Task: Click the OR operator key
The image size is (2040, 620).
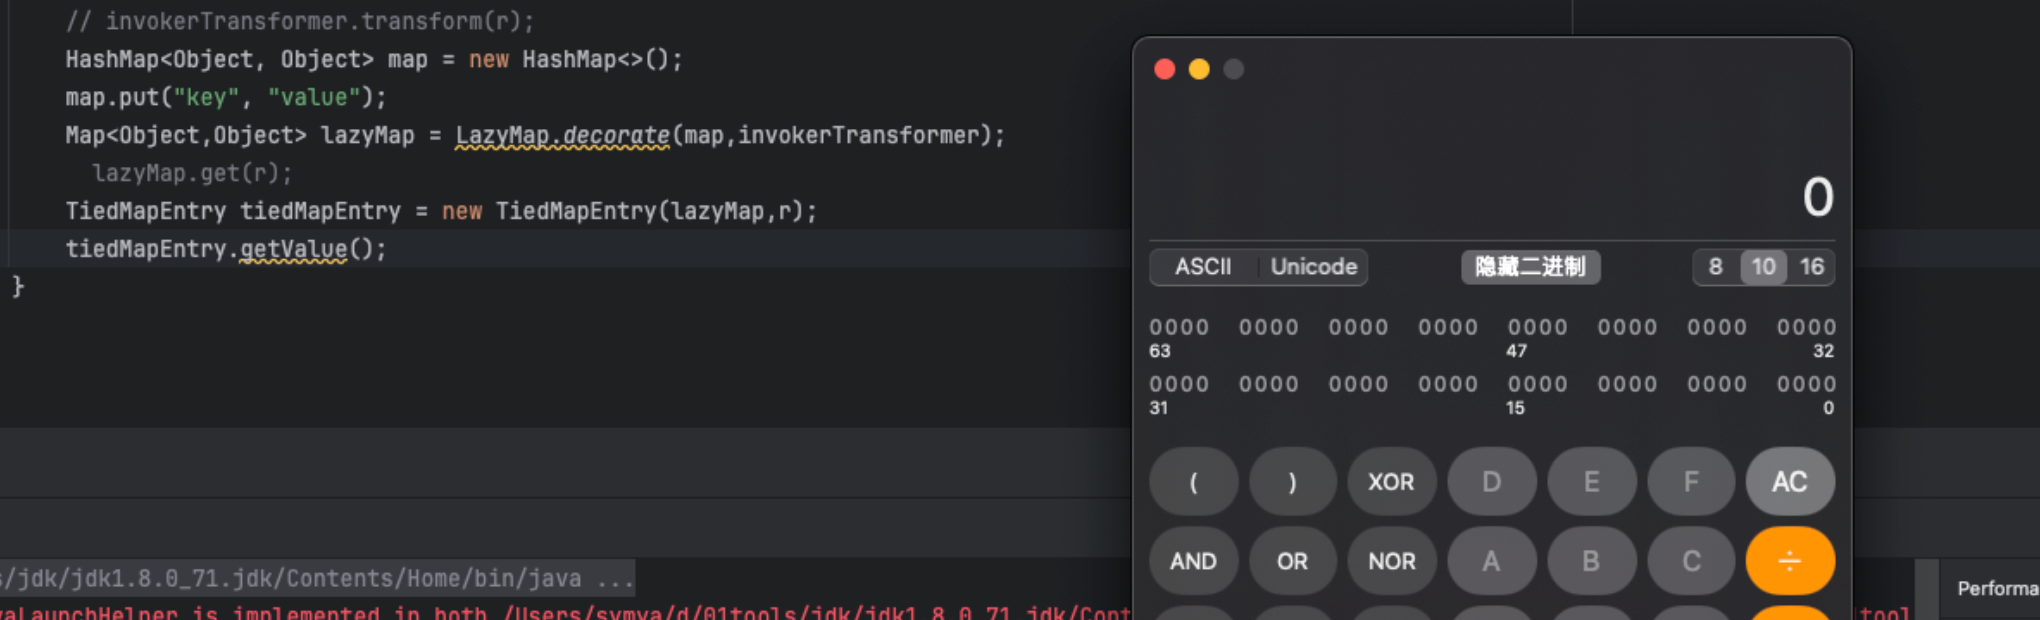Action: [1292, 561]
